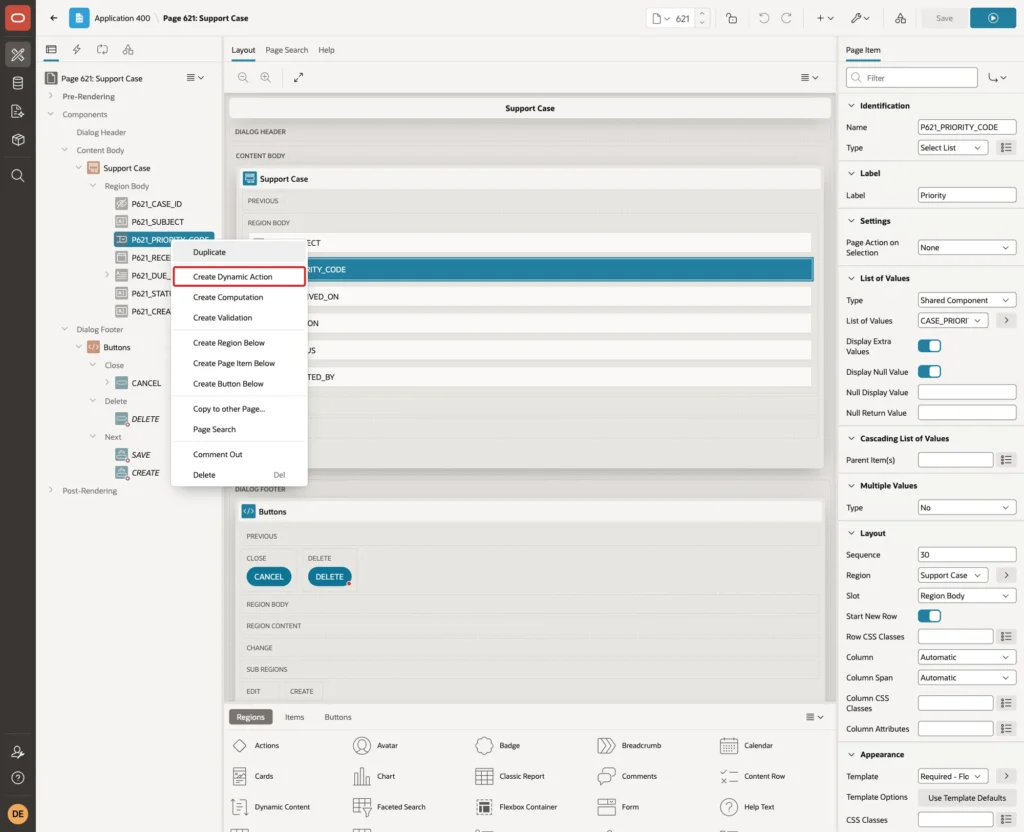Click the Rendering tree tab icon
1024x832 pixels.
(52, 50)
